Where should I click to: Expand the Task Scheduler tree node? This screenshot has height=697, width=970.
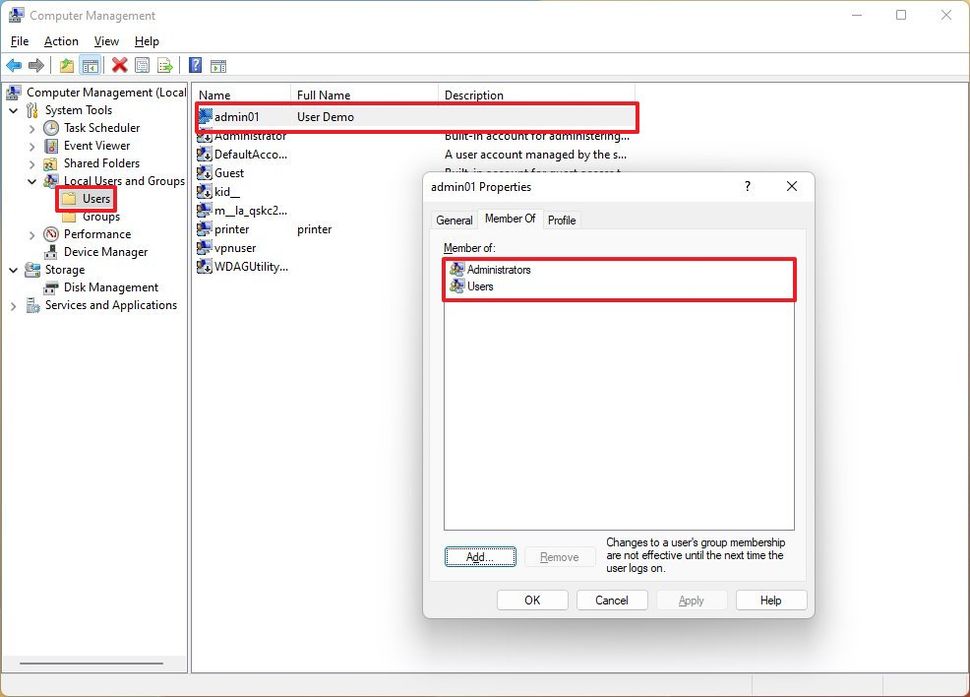pyautogui.click(x=31, y=127)
